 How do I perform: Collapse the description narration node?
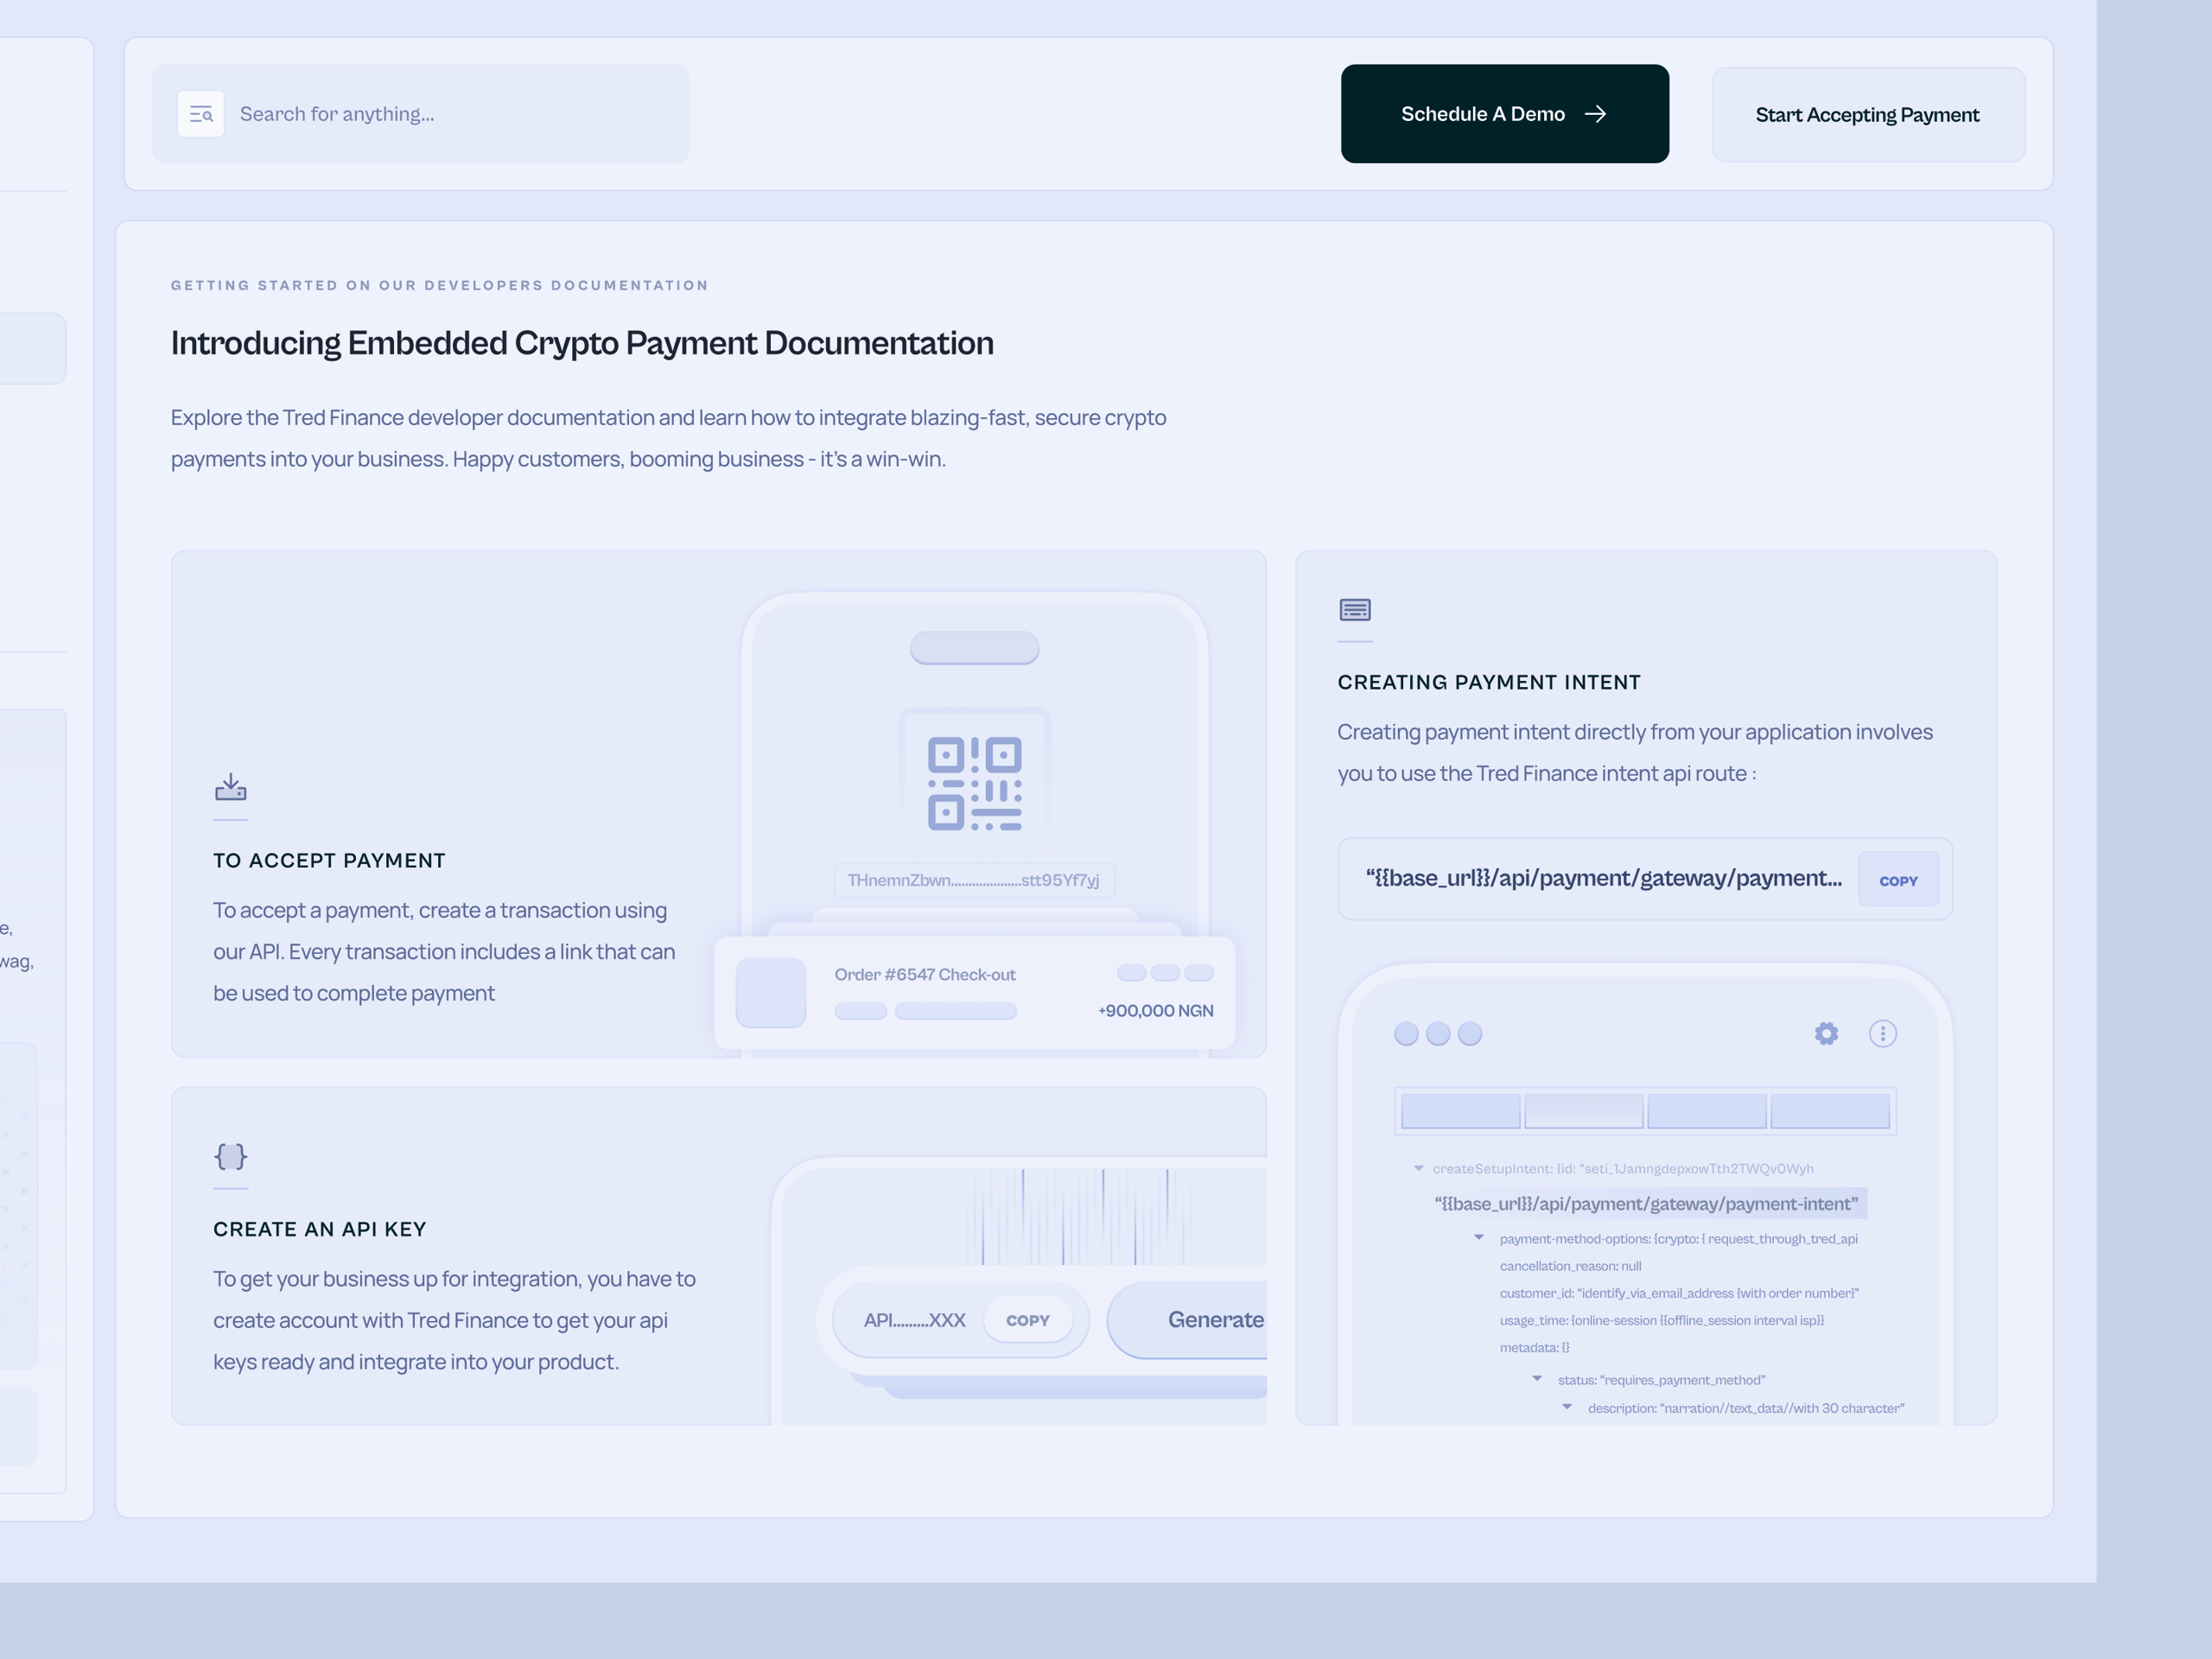1567,1407
